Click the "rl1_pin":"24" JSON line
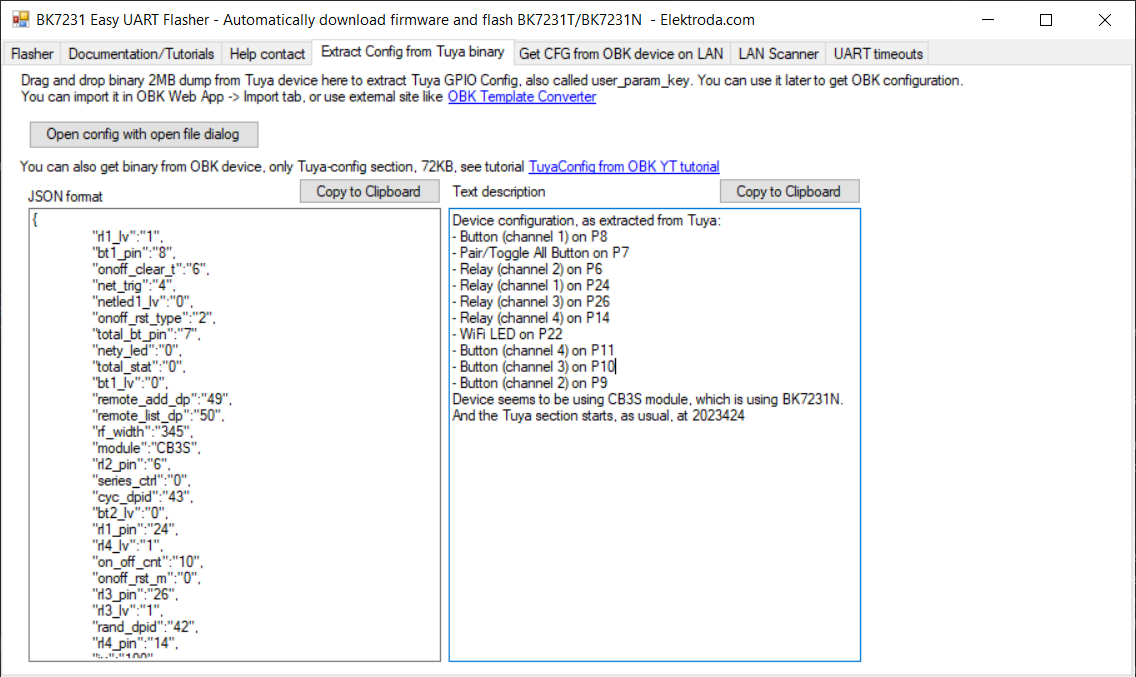This screenshot has width=1136, height=677. pos(135,529)
